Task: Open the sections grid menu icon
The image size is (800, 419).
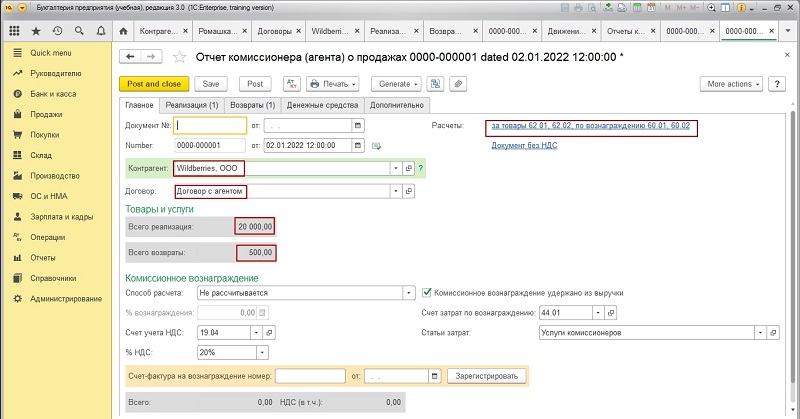Action: pyautogui.click(x=14, y=31)
